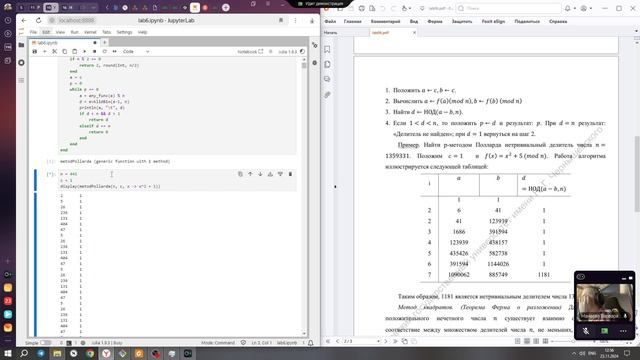Open Windows taskbar search

point(24,353)
